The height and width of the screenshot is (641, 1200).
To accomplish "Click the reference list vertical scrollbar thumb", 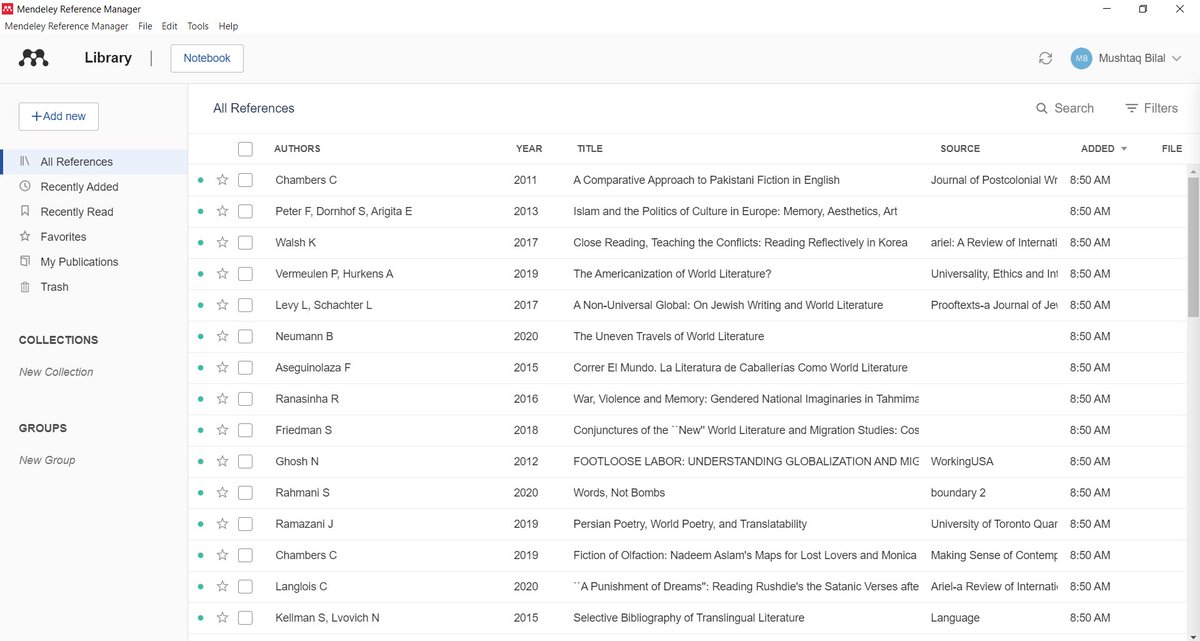I will (1193, 248).
